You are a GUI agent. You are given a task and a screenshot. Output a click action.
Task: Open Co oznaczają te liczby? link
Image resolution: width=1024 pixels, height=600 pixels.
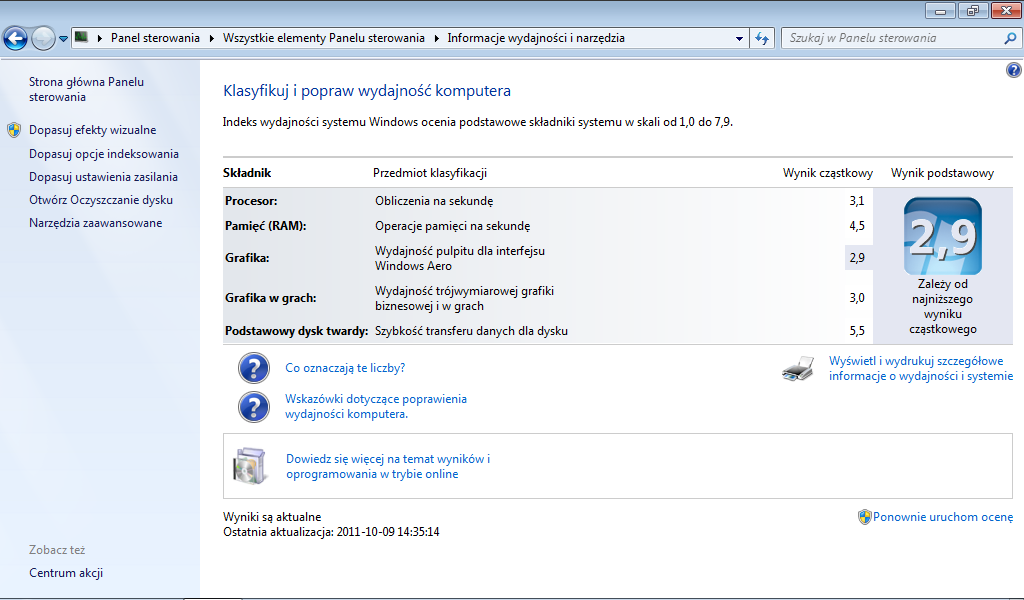coord(345,368)
